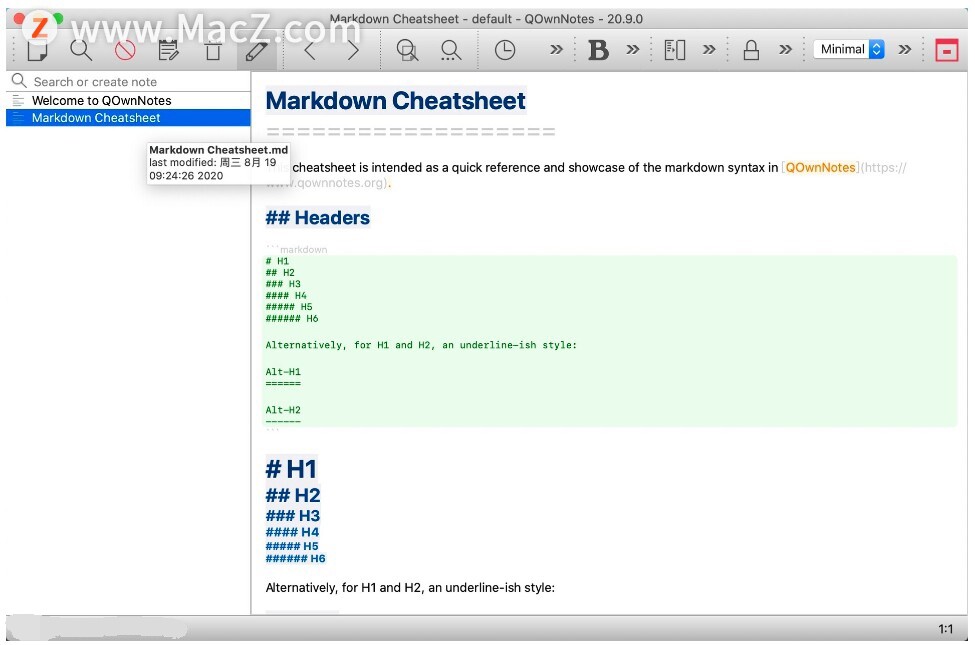Click the large blue '# H1' heading
Image resolution: width=975 pixels, height=645 pixels.
coord(291,469)
